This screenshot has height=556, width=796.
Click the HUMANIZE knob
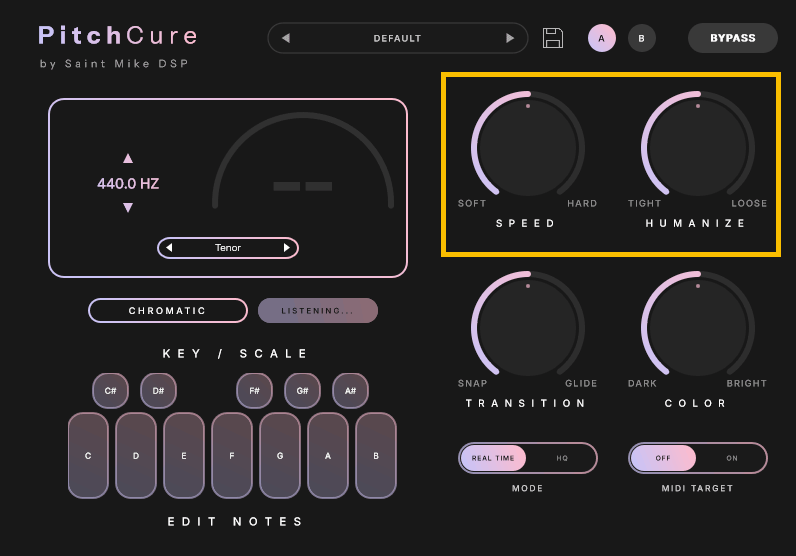(x=698, y=147)
